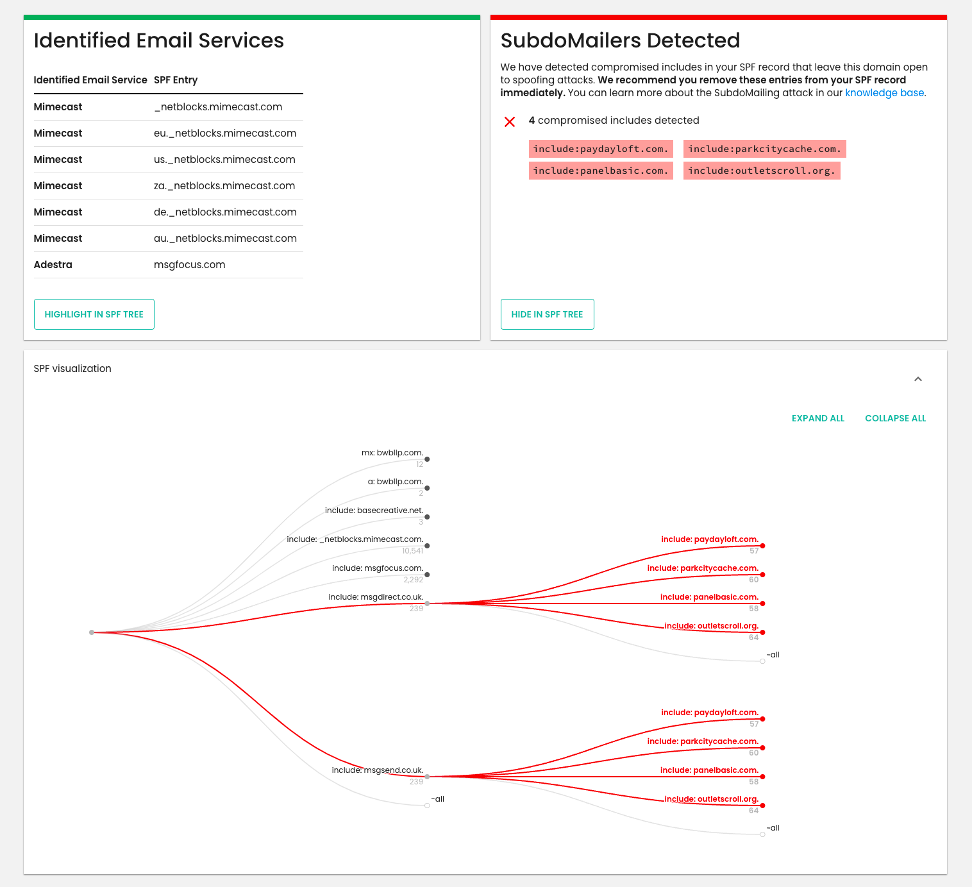Click the root node of SPF tree
The height and width of the screenshot is (888, 972).
(91, 632)
